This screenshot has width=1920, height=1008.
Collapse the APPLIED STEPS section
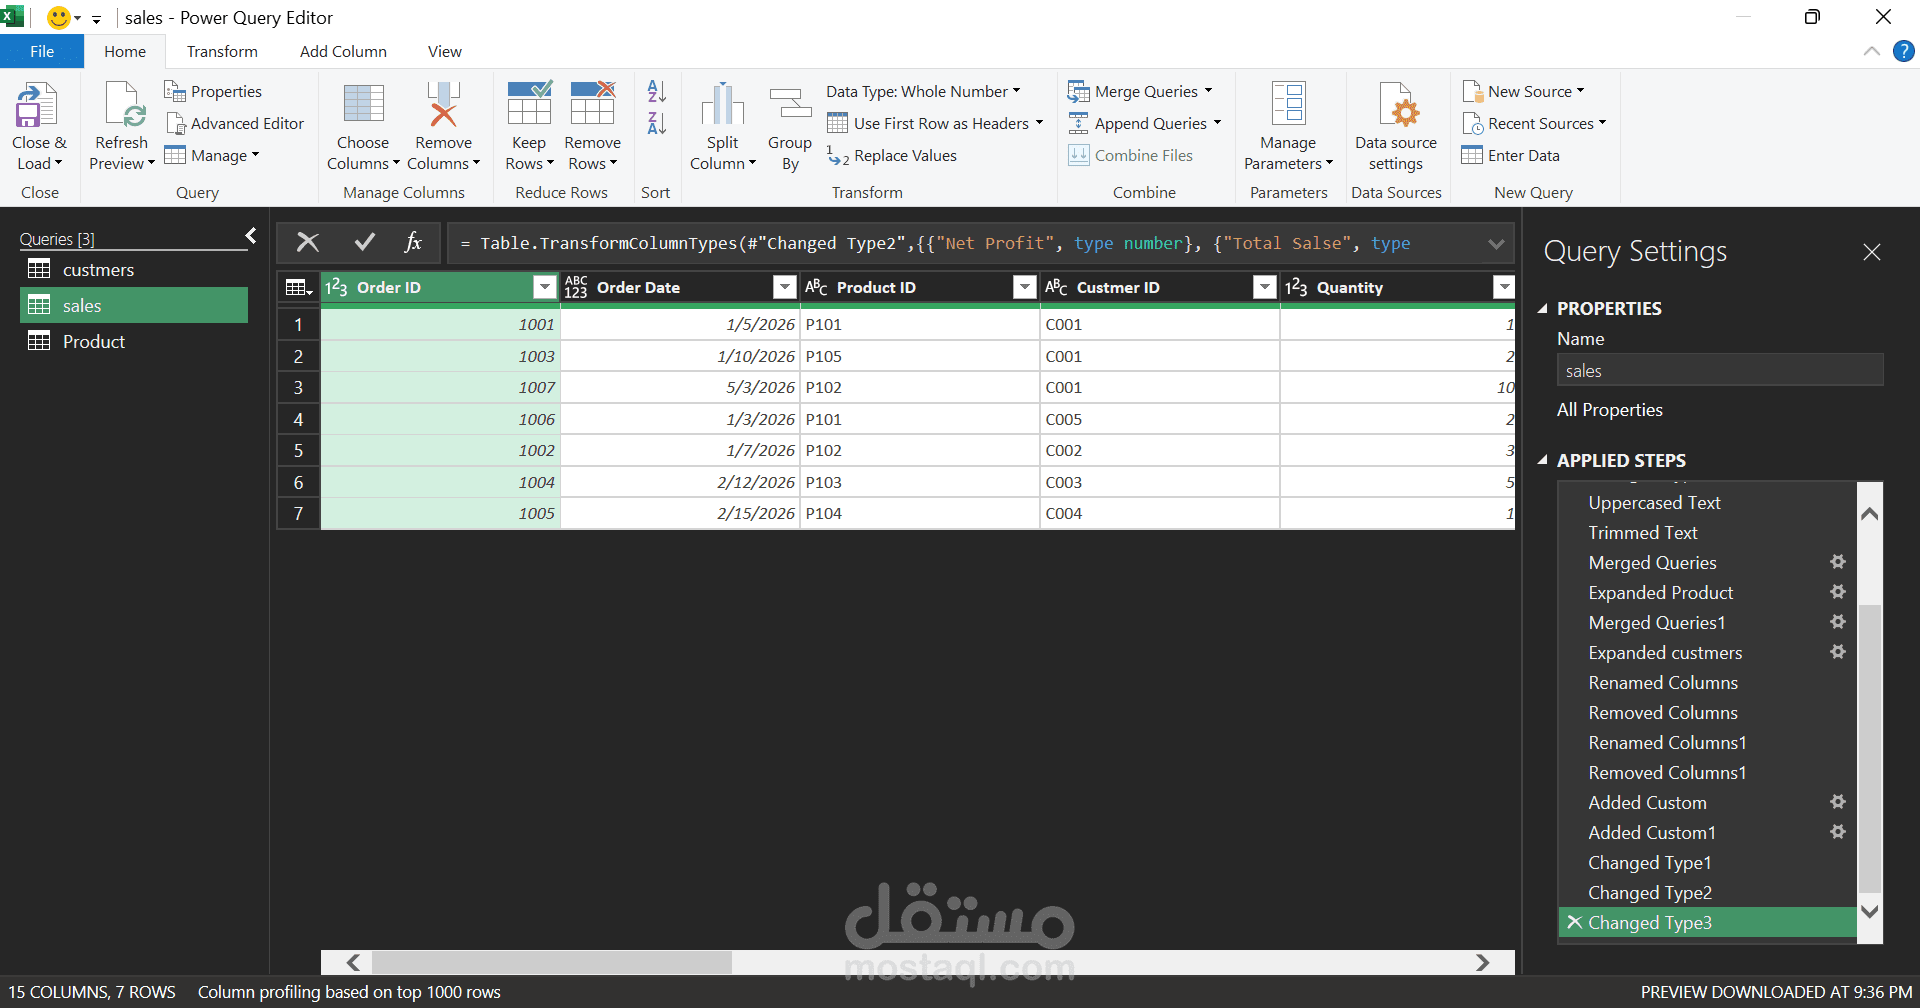tap(1543, 460)
